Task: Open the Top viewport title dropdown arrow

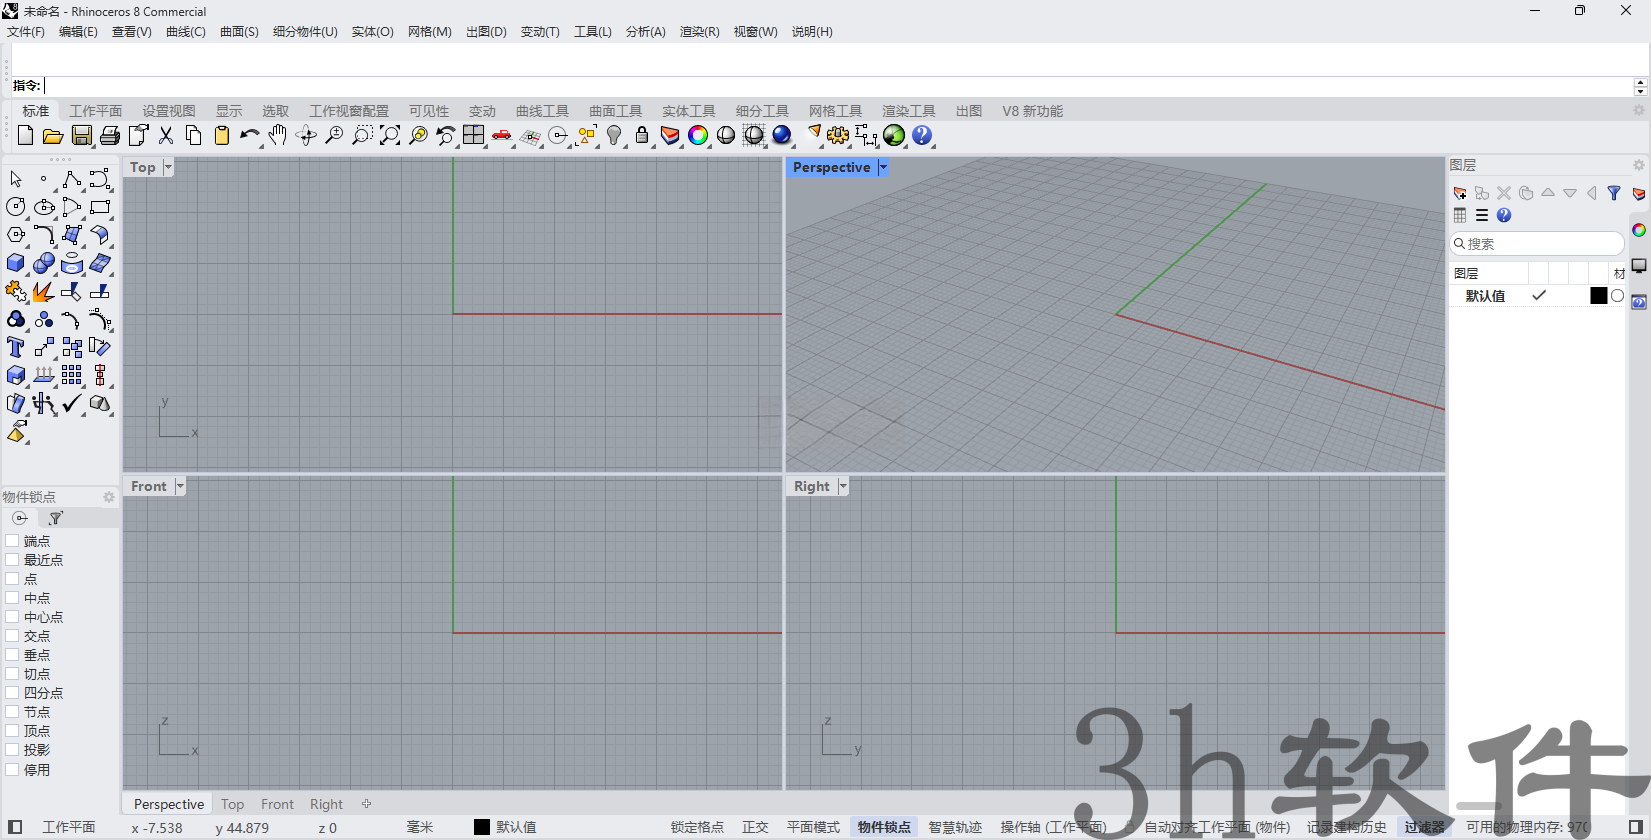Action: pyautogui.click(x=168, y=167)
